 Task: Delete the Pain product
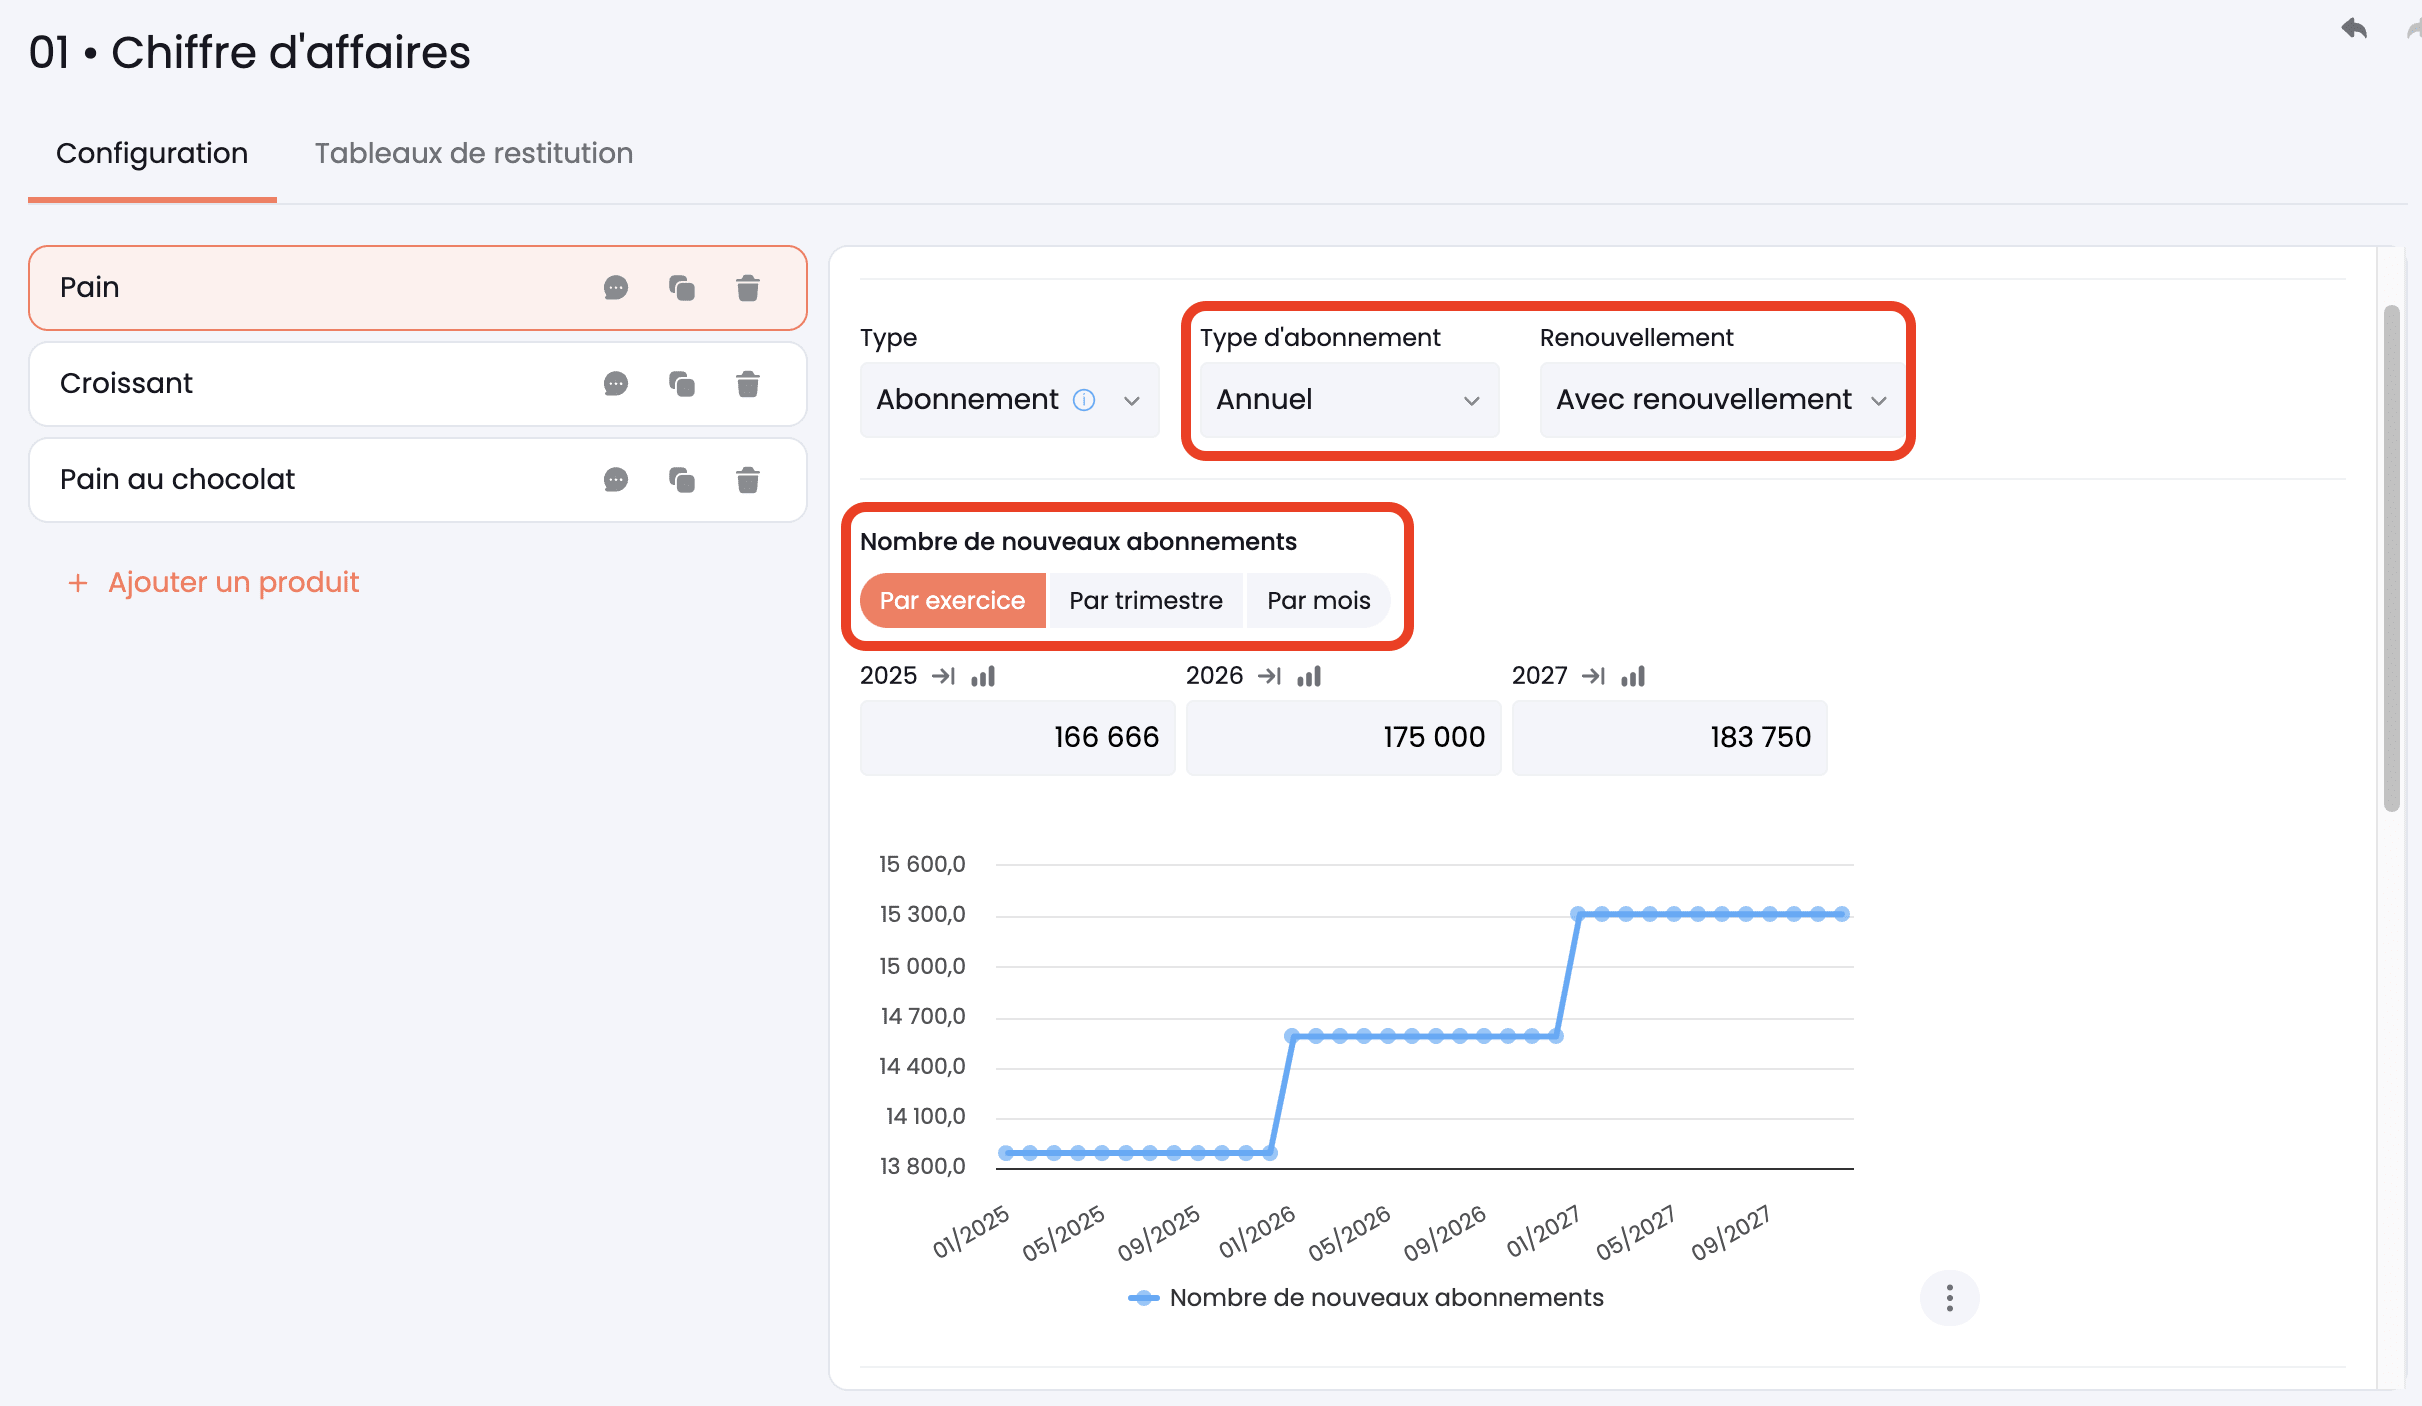[x=748, y=288]
